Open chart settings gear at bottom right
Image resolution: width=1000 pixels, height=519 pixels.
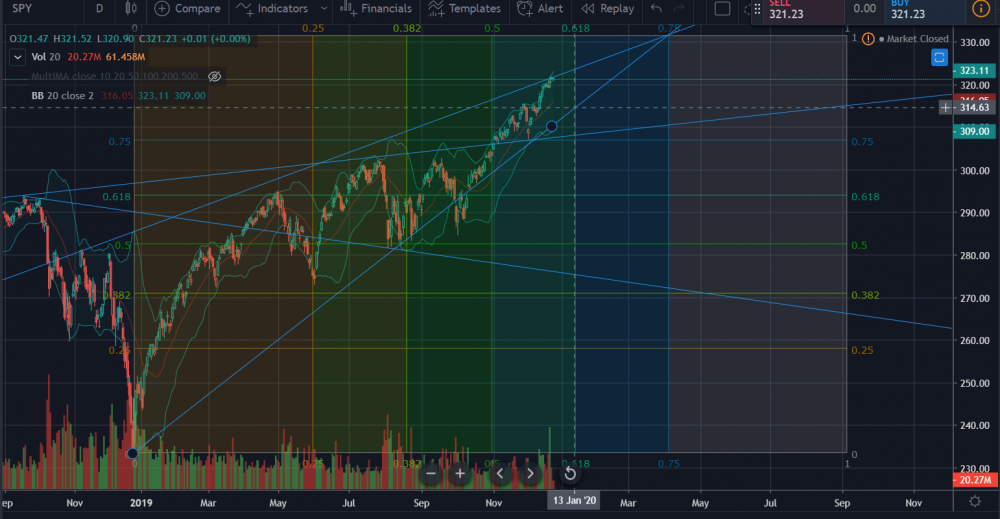tap(975, 501)
